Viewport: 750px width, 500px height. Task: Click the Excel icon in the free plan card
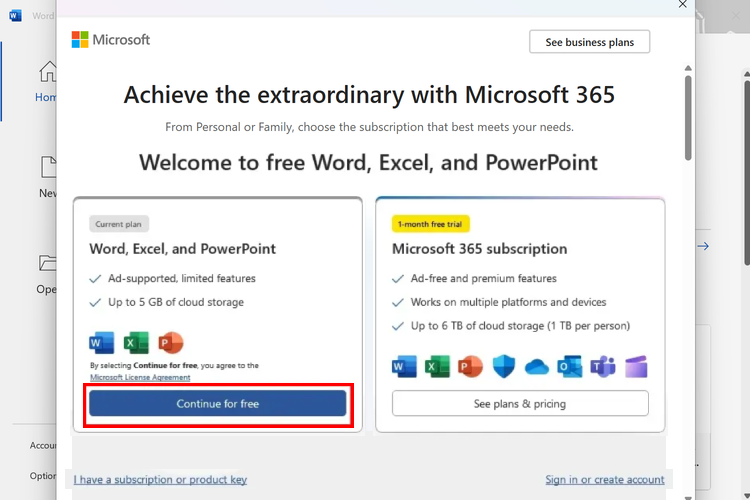(x=136, y=343)
